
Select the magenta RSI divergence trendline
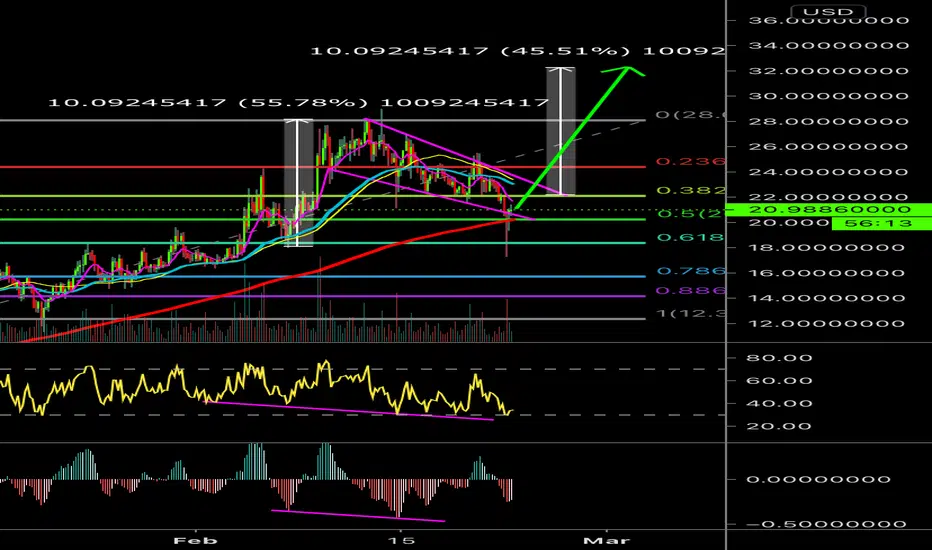pos(348,411)
